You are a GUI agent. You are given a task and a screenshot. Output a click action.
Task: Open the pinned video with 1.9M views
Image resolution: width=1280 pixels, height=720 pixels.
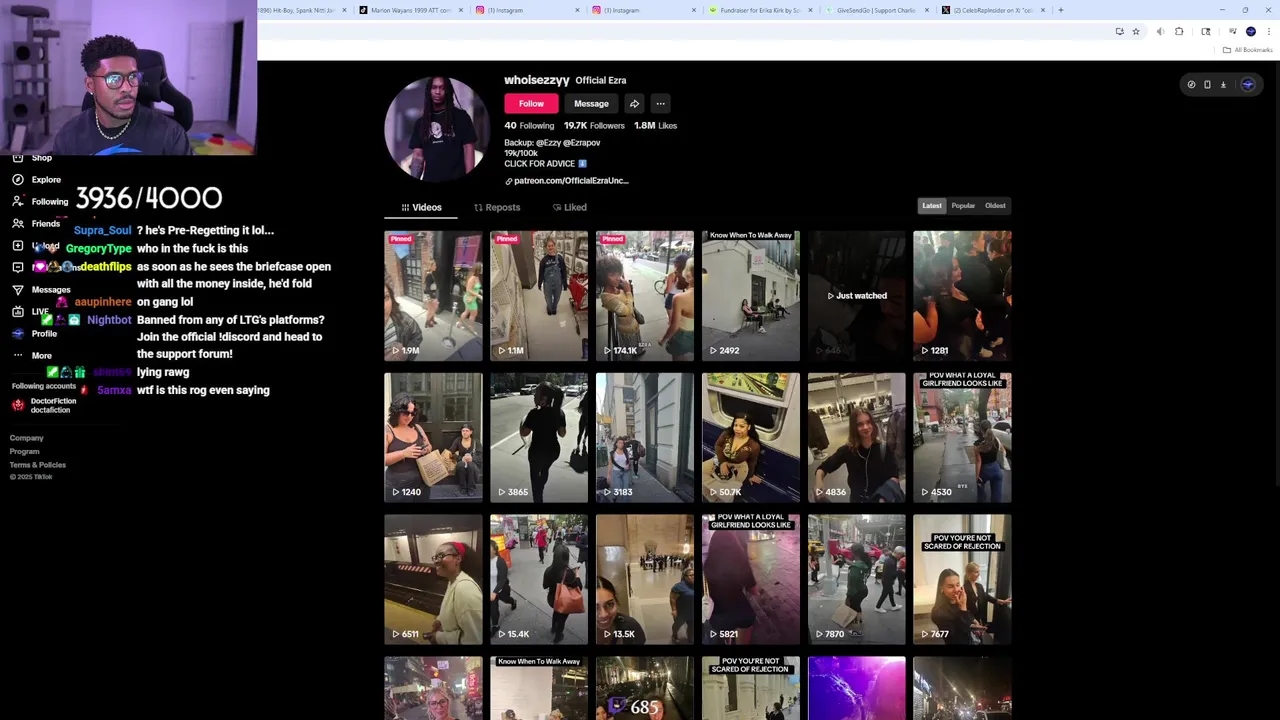433,296
